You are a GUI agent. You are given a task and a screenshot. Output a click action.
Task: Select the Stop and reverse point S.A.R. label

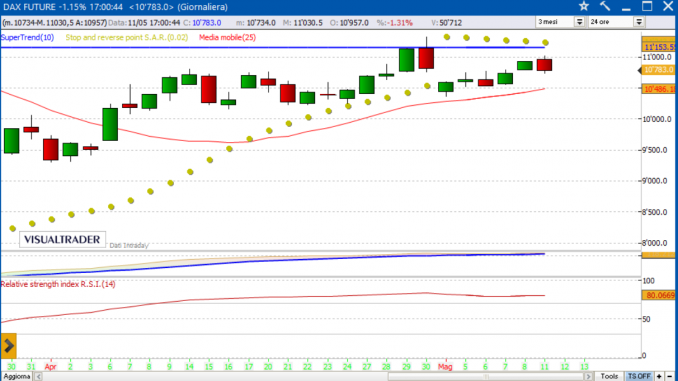(x=127, y=37)
